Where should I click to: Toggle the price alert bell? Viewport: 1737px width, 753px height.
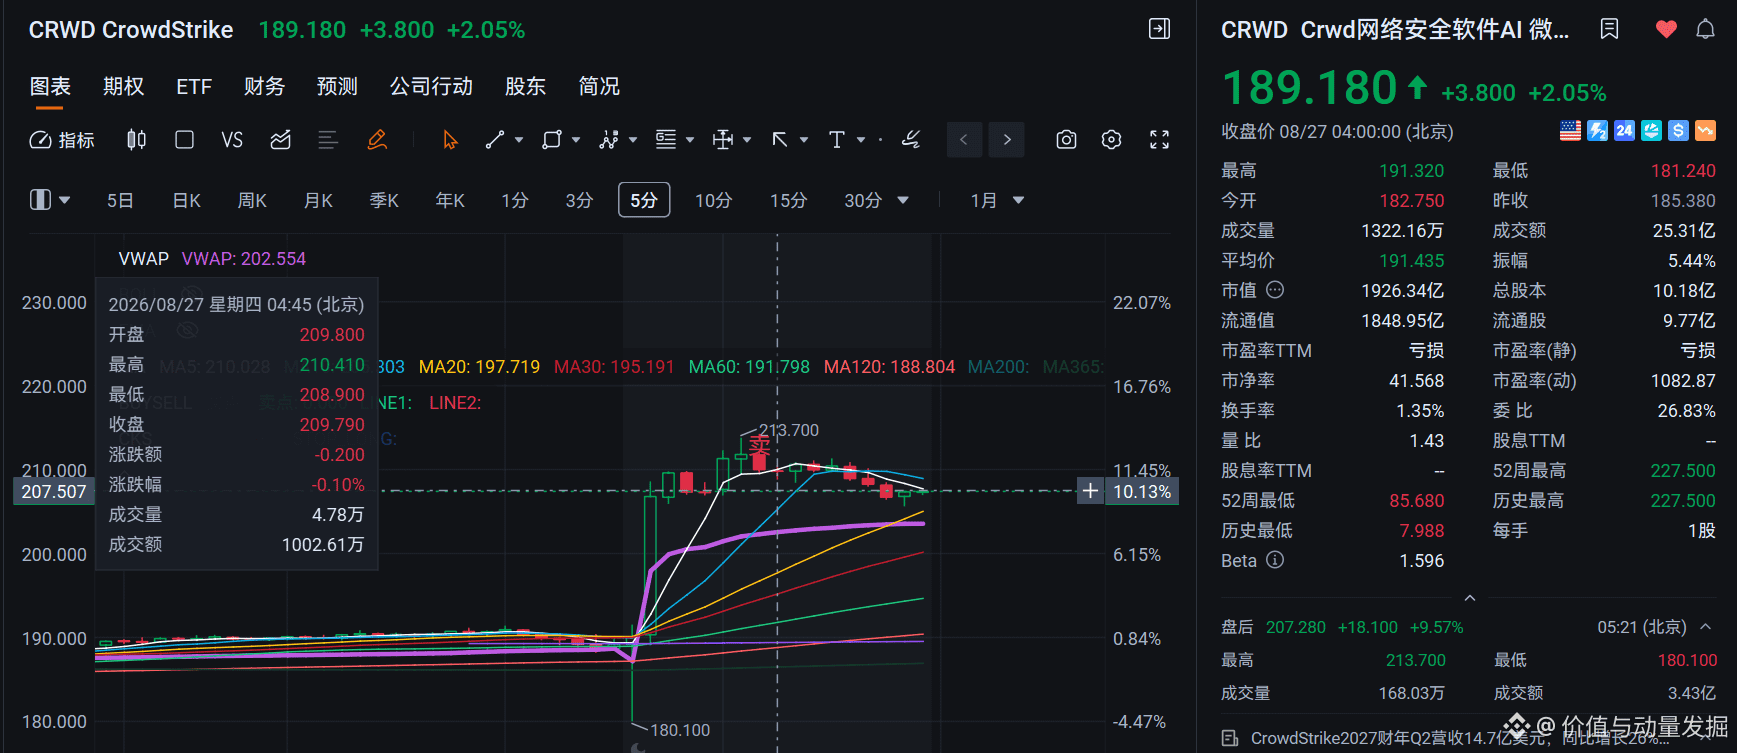[x=1705, y=29]
